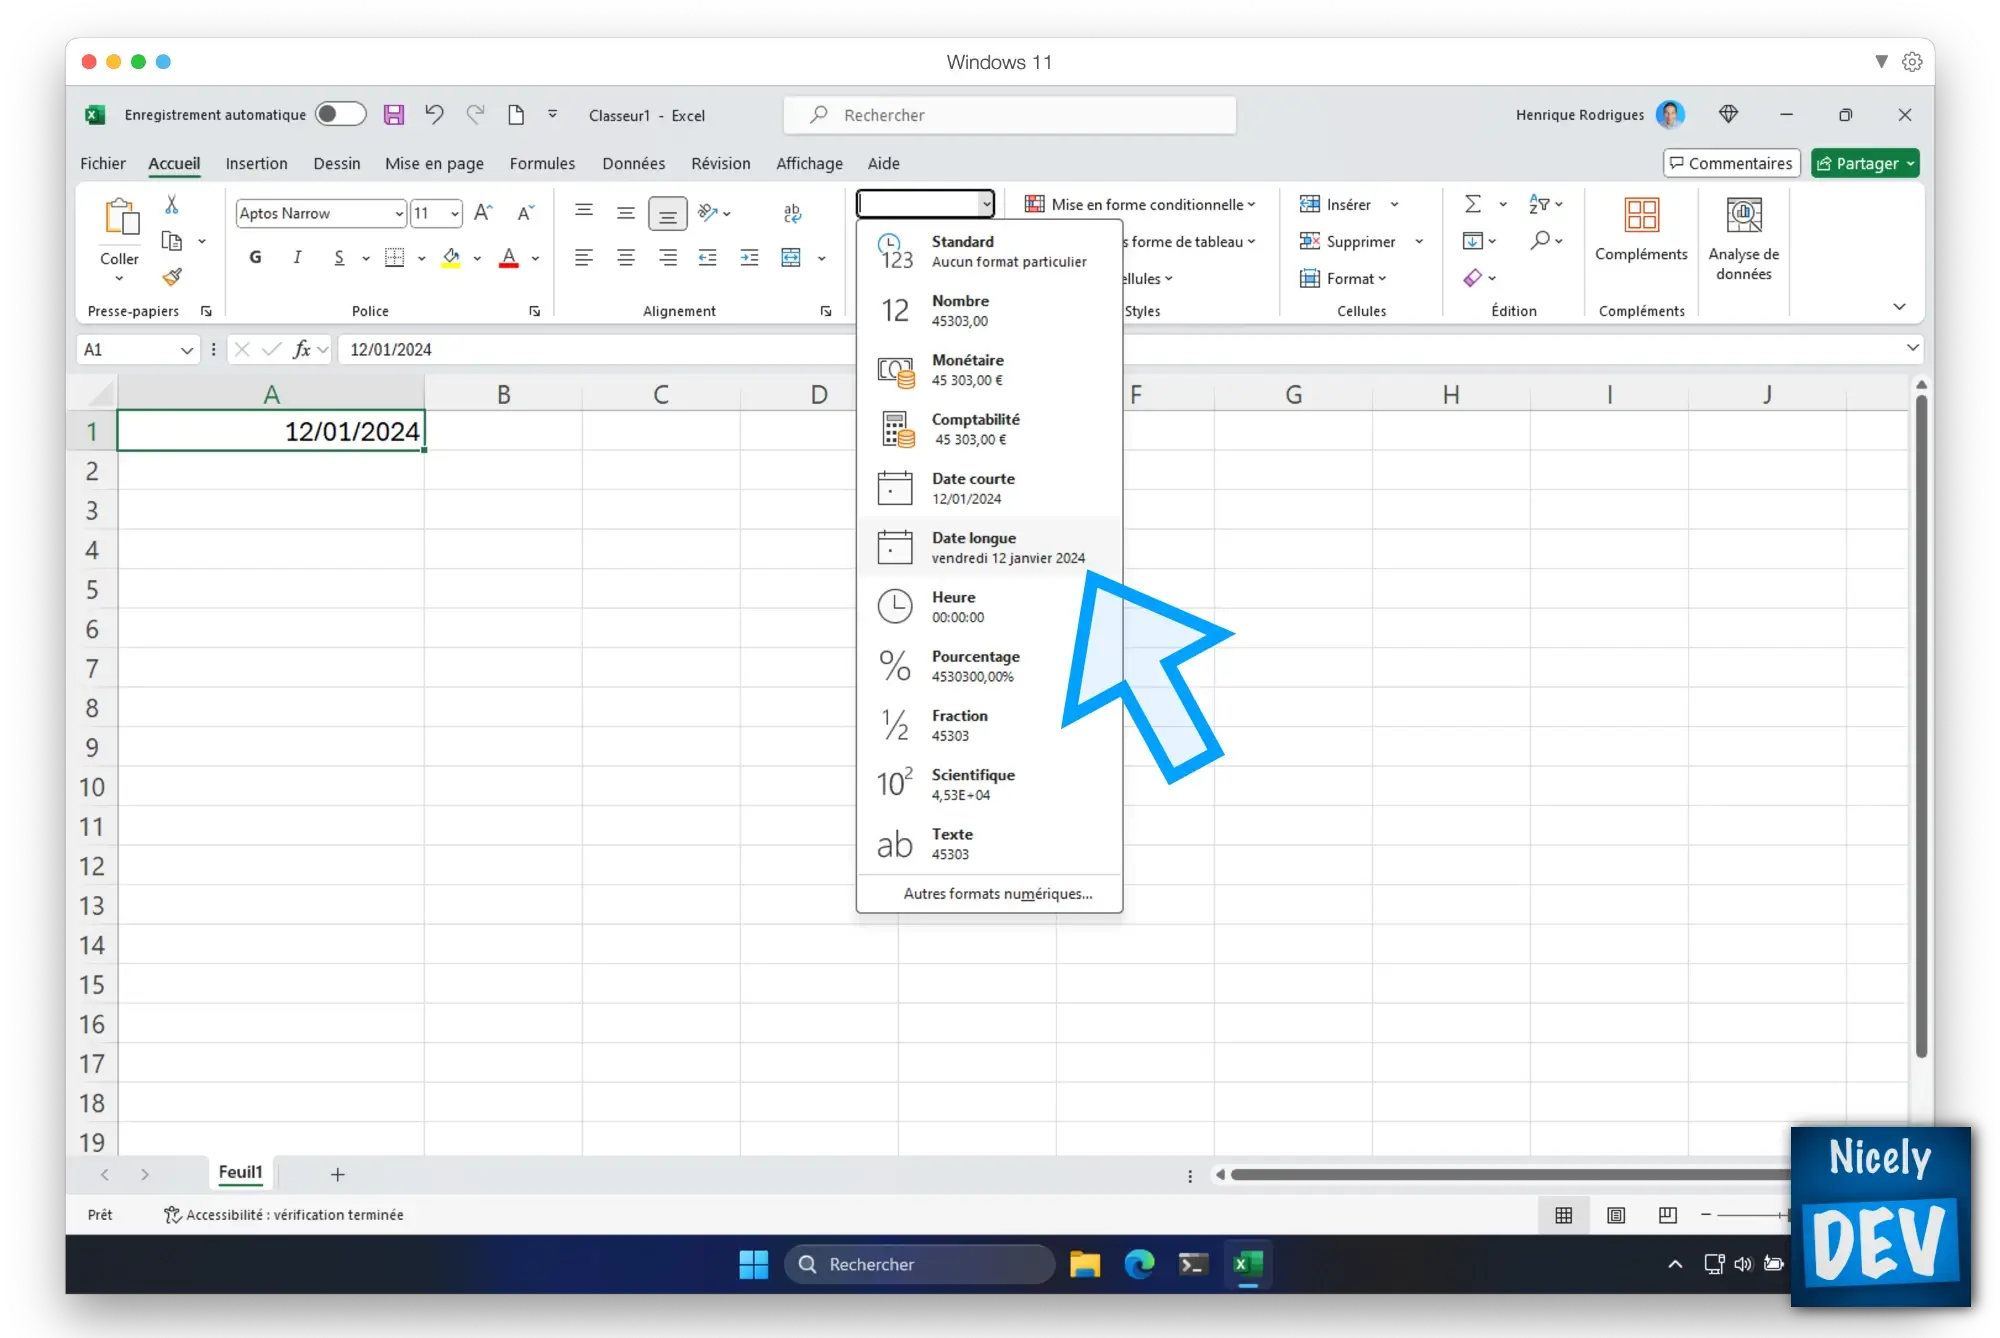Click the Copy icon

pos(172,241)
